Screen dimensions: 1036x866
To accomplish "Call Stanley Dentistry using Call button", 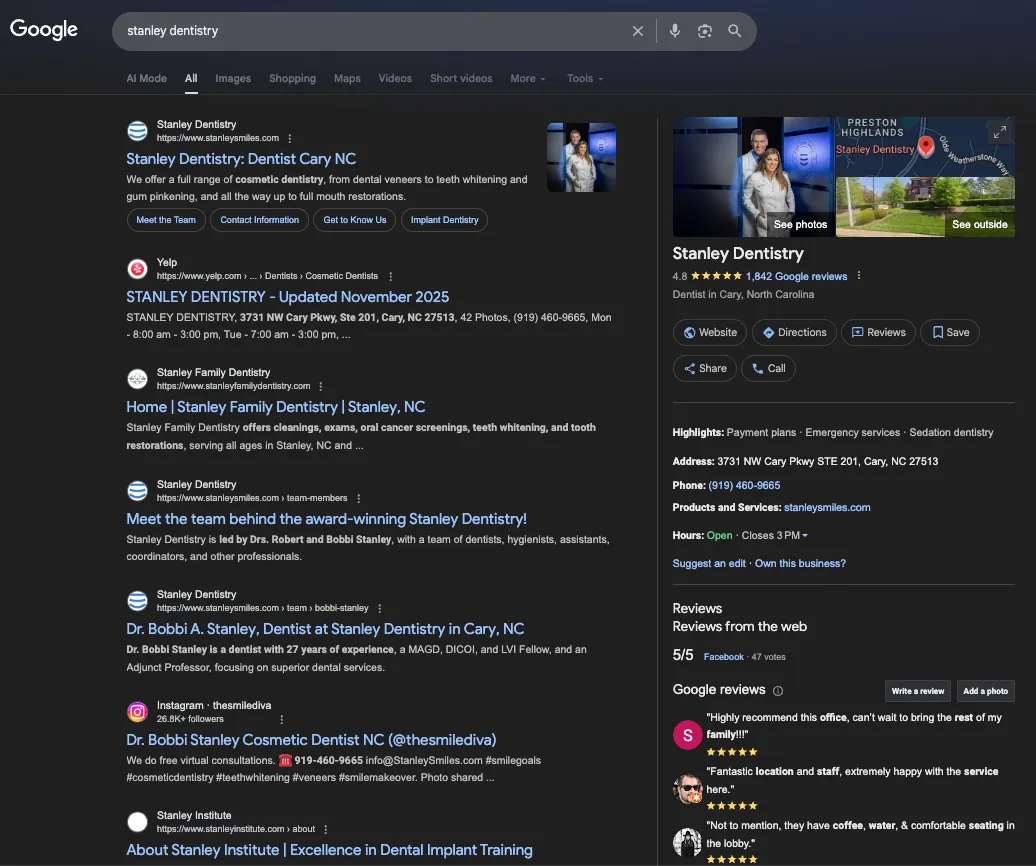I will click(x=768, y=369).
